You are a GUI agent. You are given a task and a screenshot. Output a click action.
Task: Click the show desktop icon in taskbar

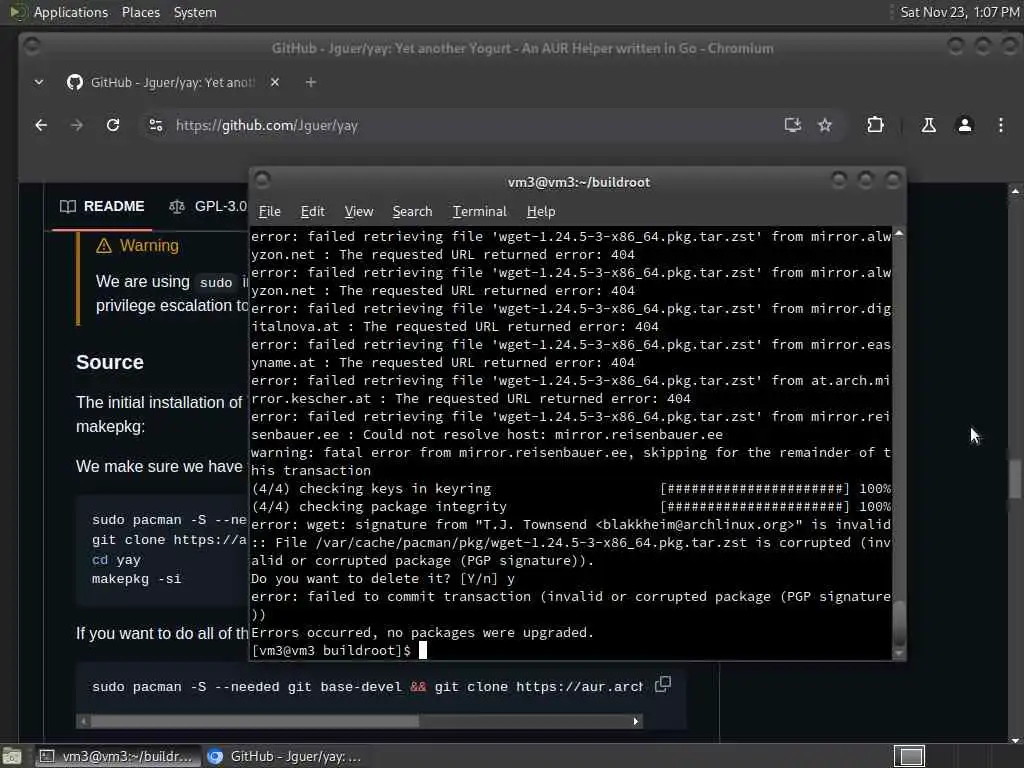point(12,756)
